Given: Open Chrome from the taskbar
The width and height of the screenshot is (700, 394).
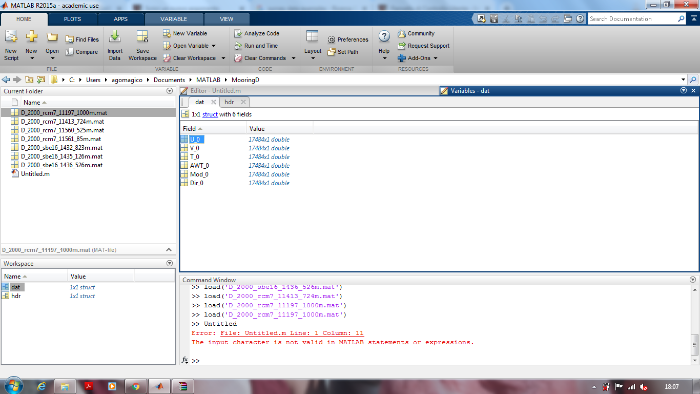Looking at the screenshot, I should pyautogui.click(x=136, y=386).
